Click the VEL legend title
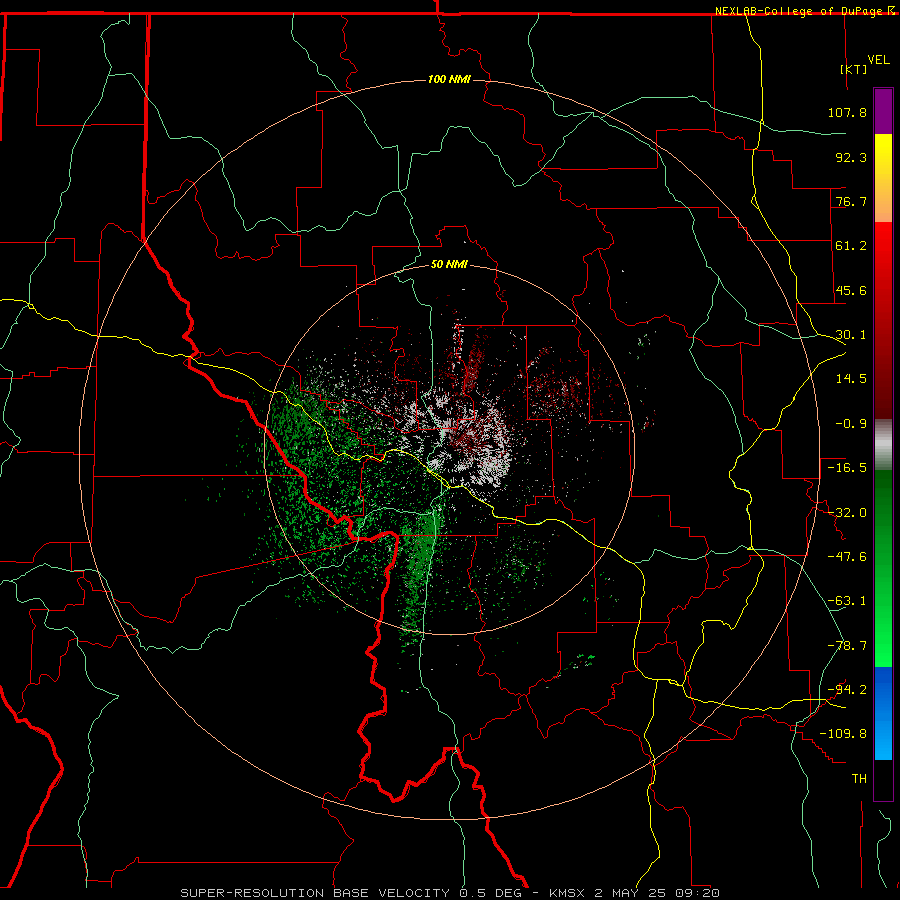This screenshot has height=900, width=900. click(x=878, y=60)
